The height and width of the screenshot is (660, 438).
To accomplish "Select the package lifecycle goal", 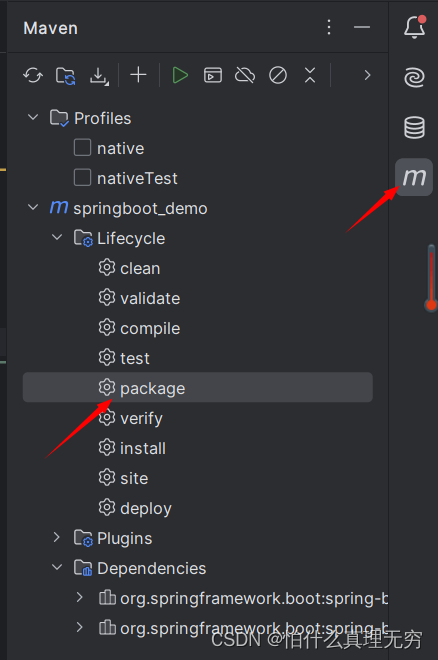I will [x=198, y=387].
